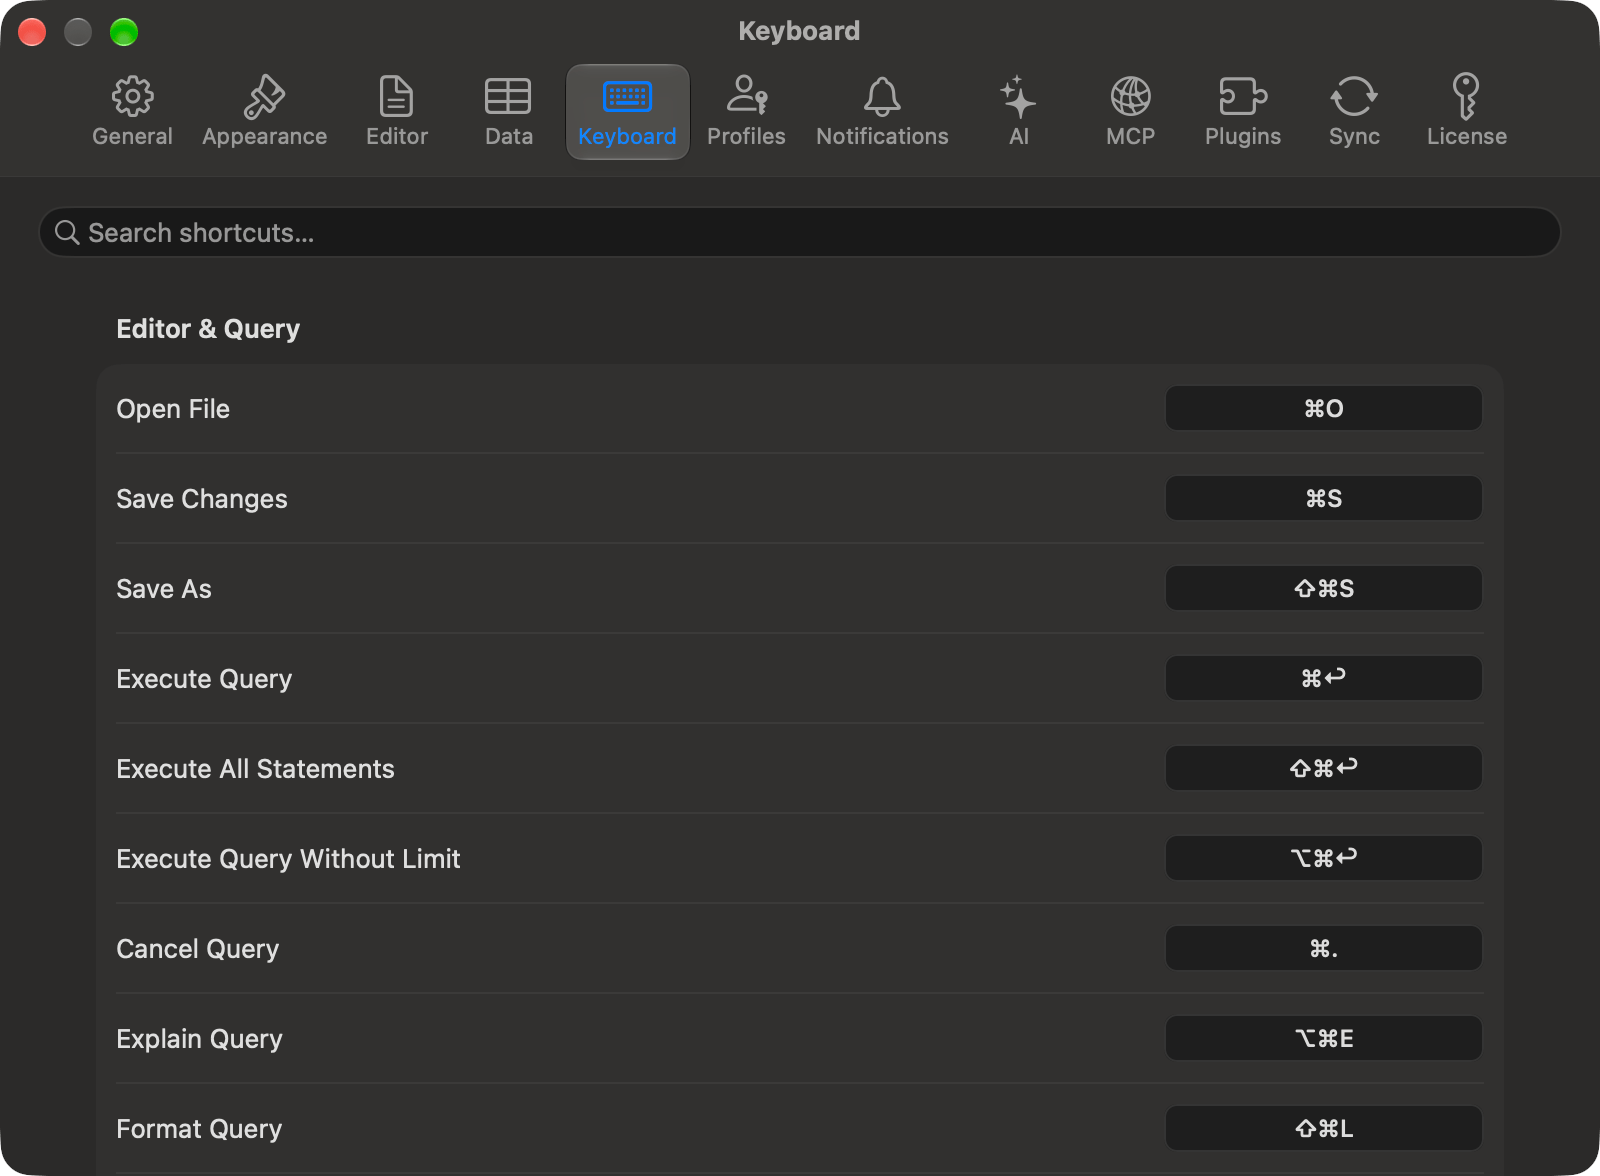The width and height of the screenshot is (1600, 1176).
Task: Edit the Open File shortcut ⌘O
Action: 1324,408
